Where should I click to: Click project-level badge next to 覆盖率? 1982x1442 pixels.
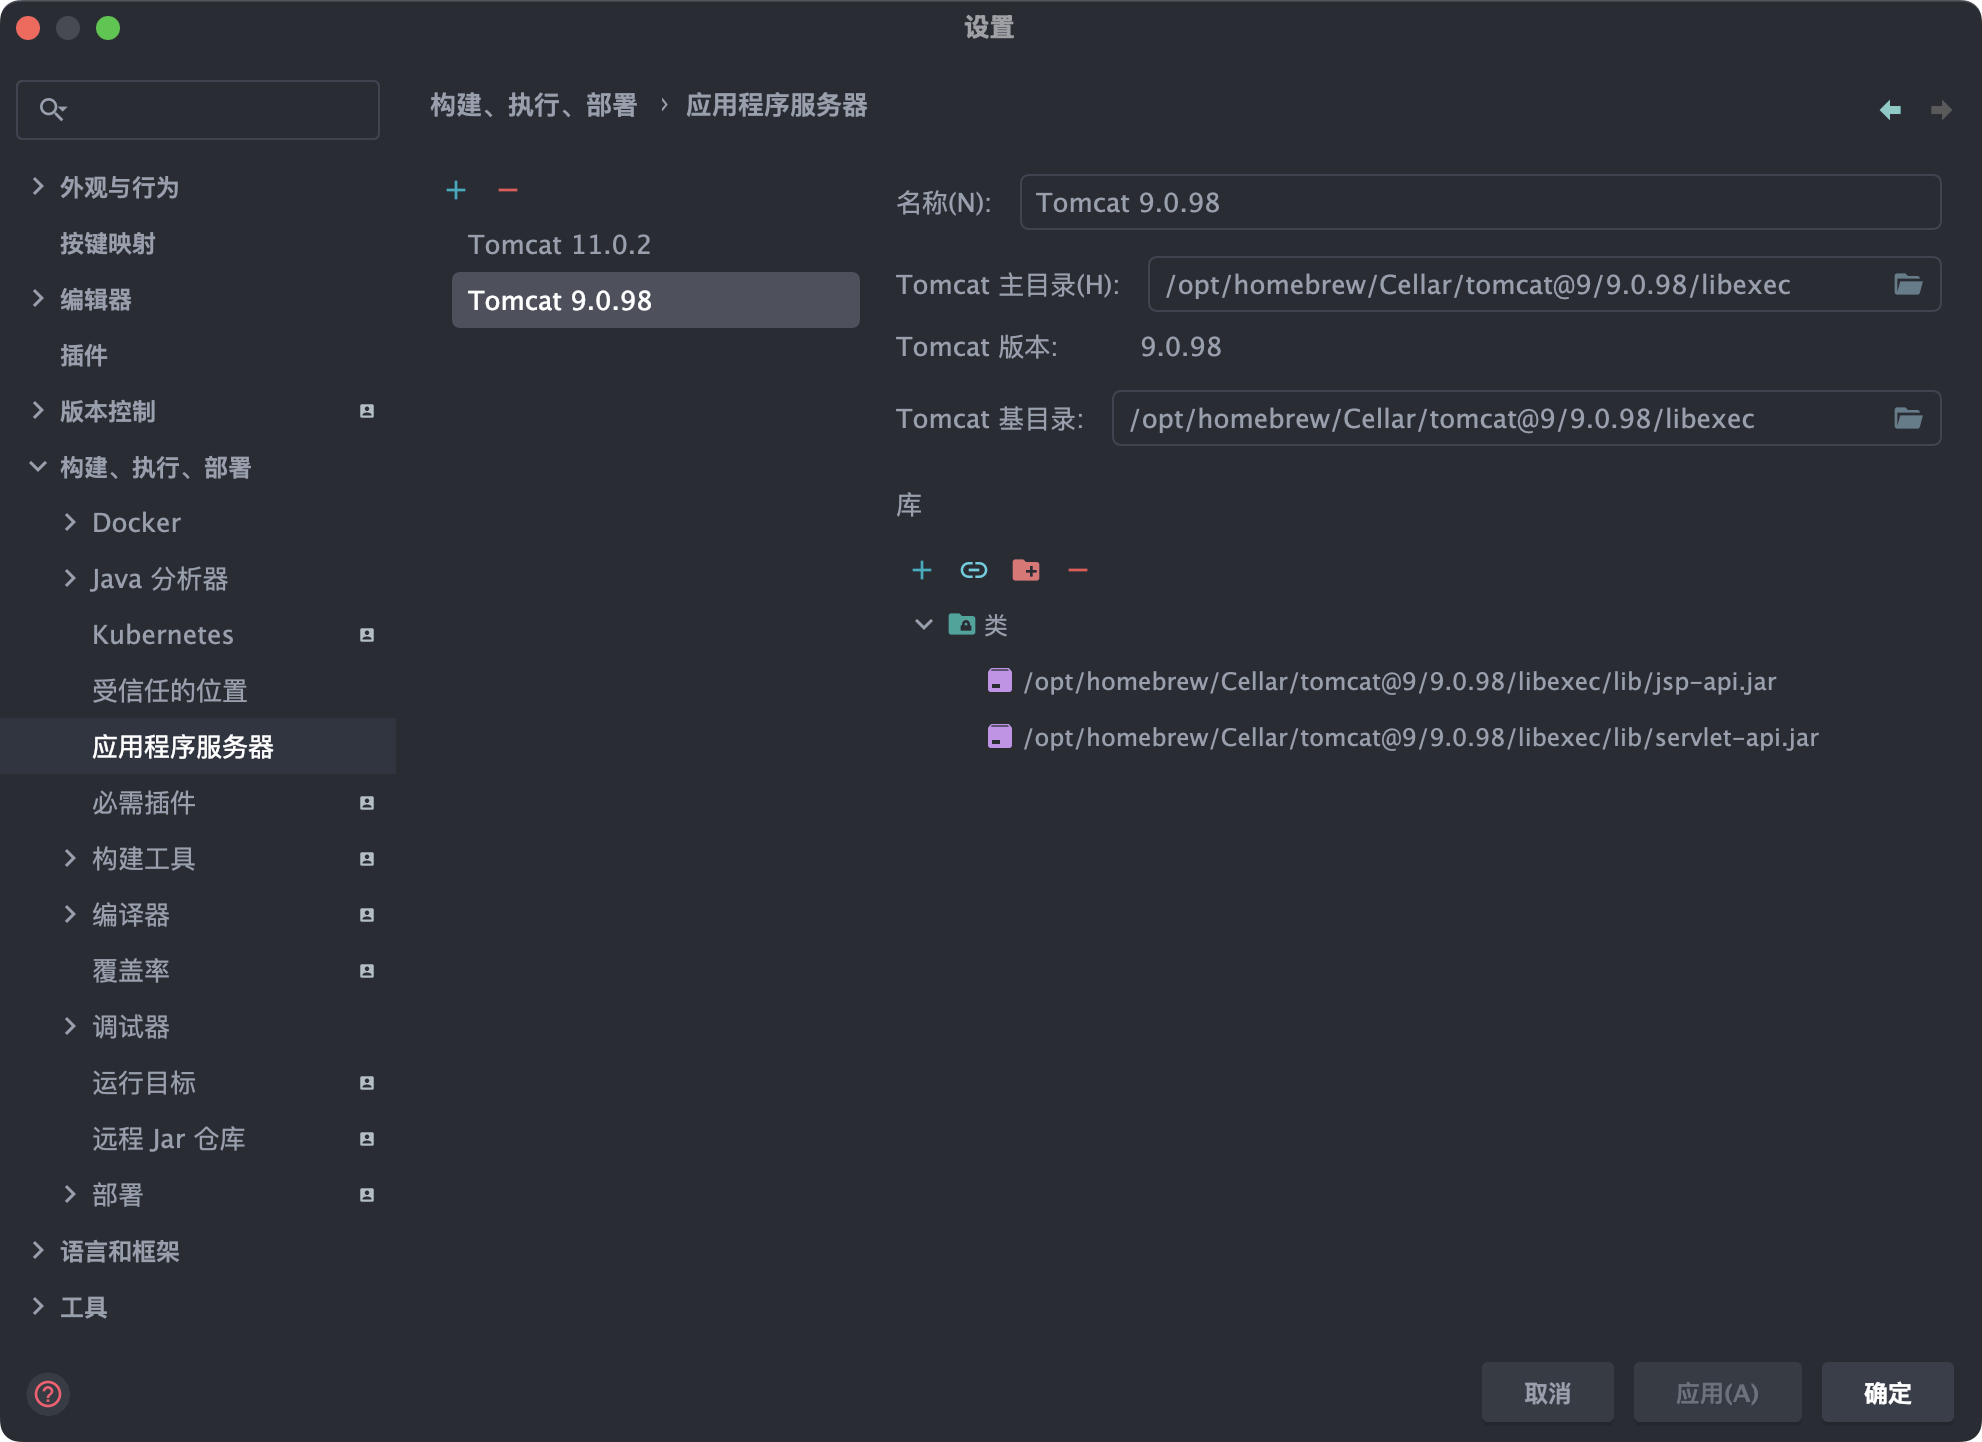[x=367, y=971]
